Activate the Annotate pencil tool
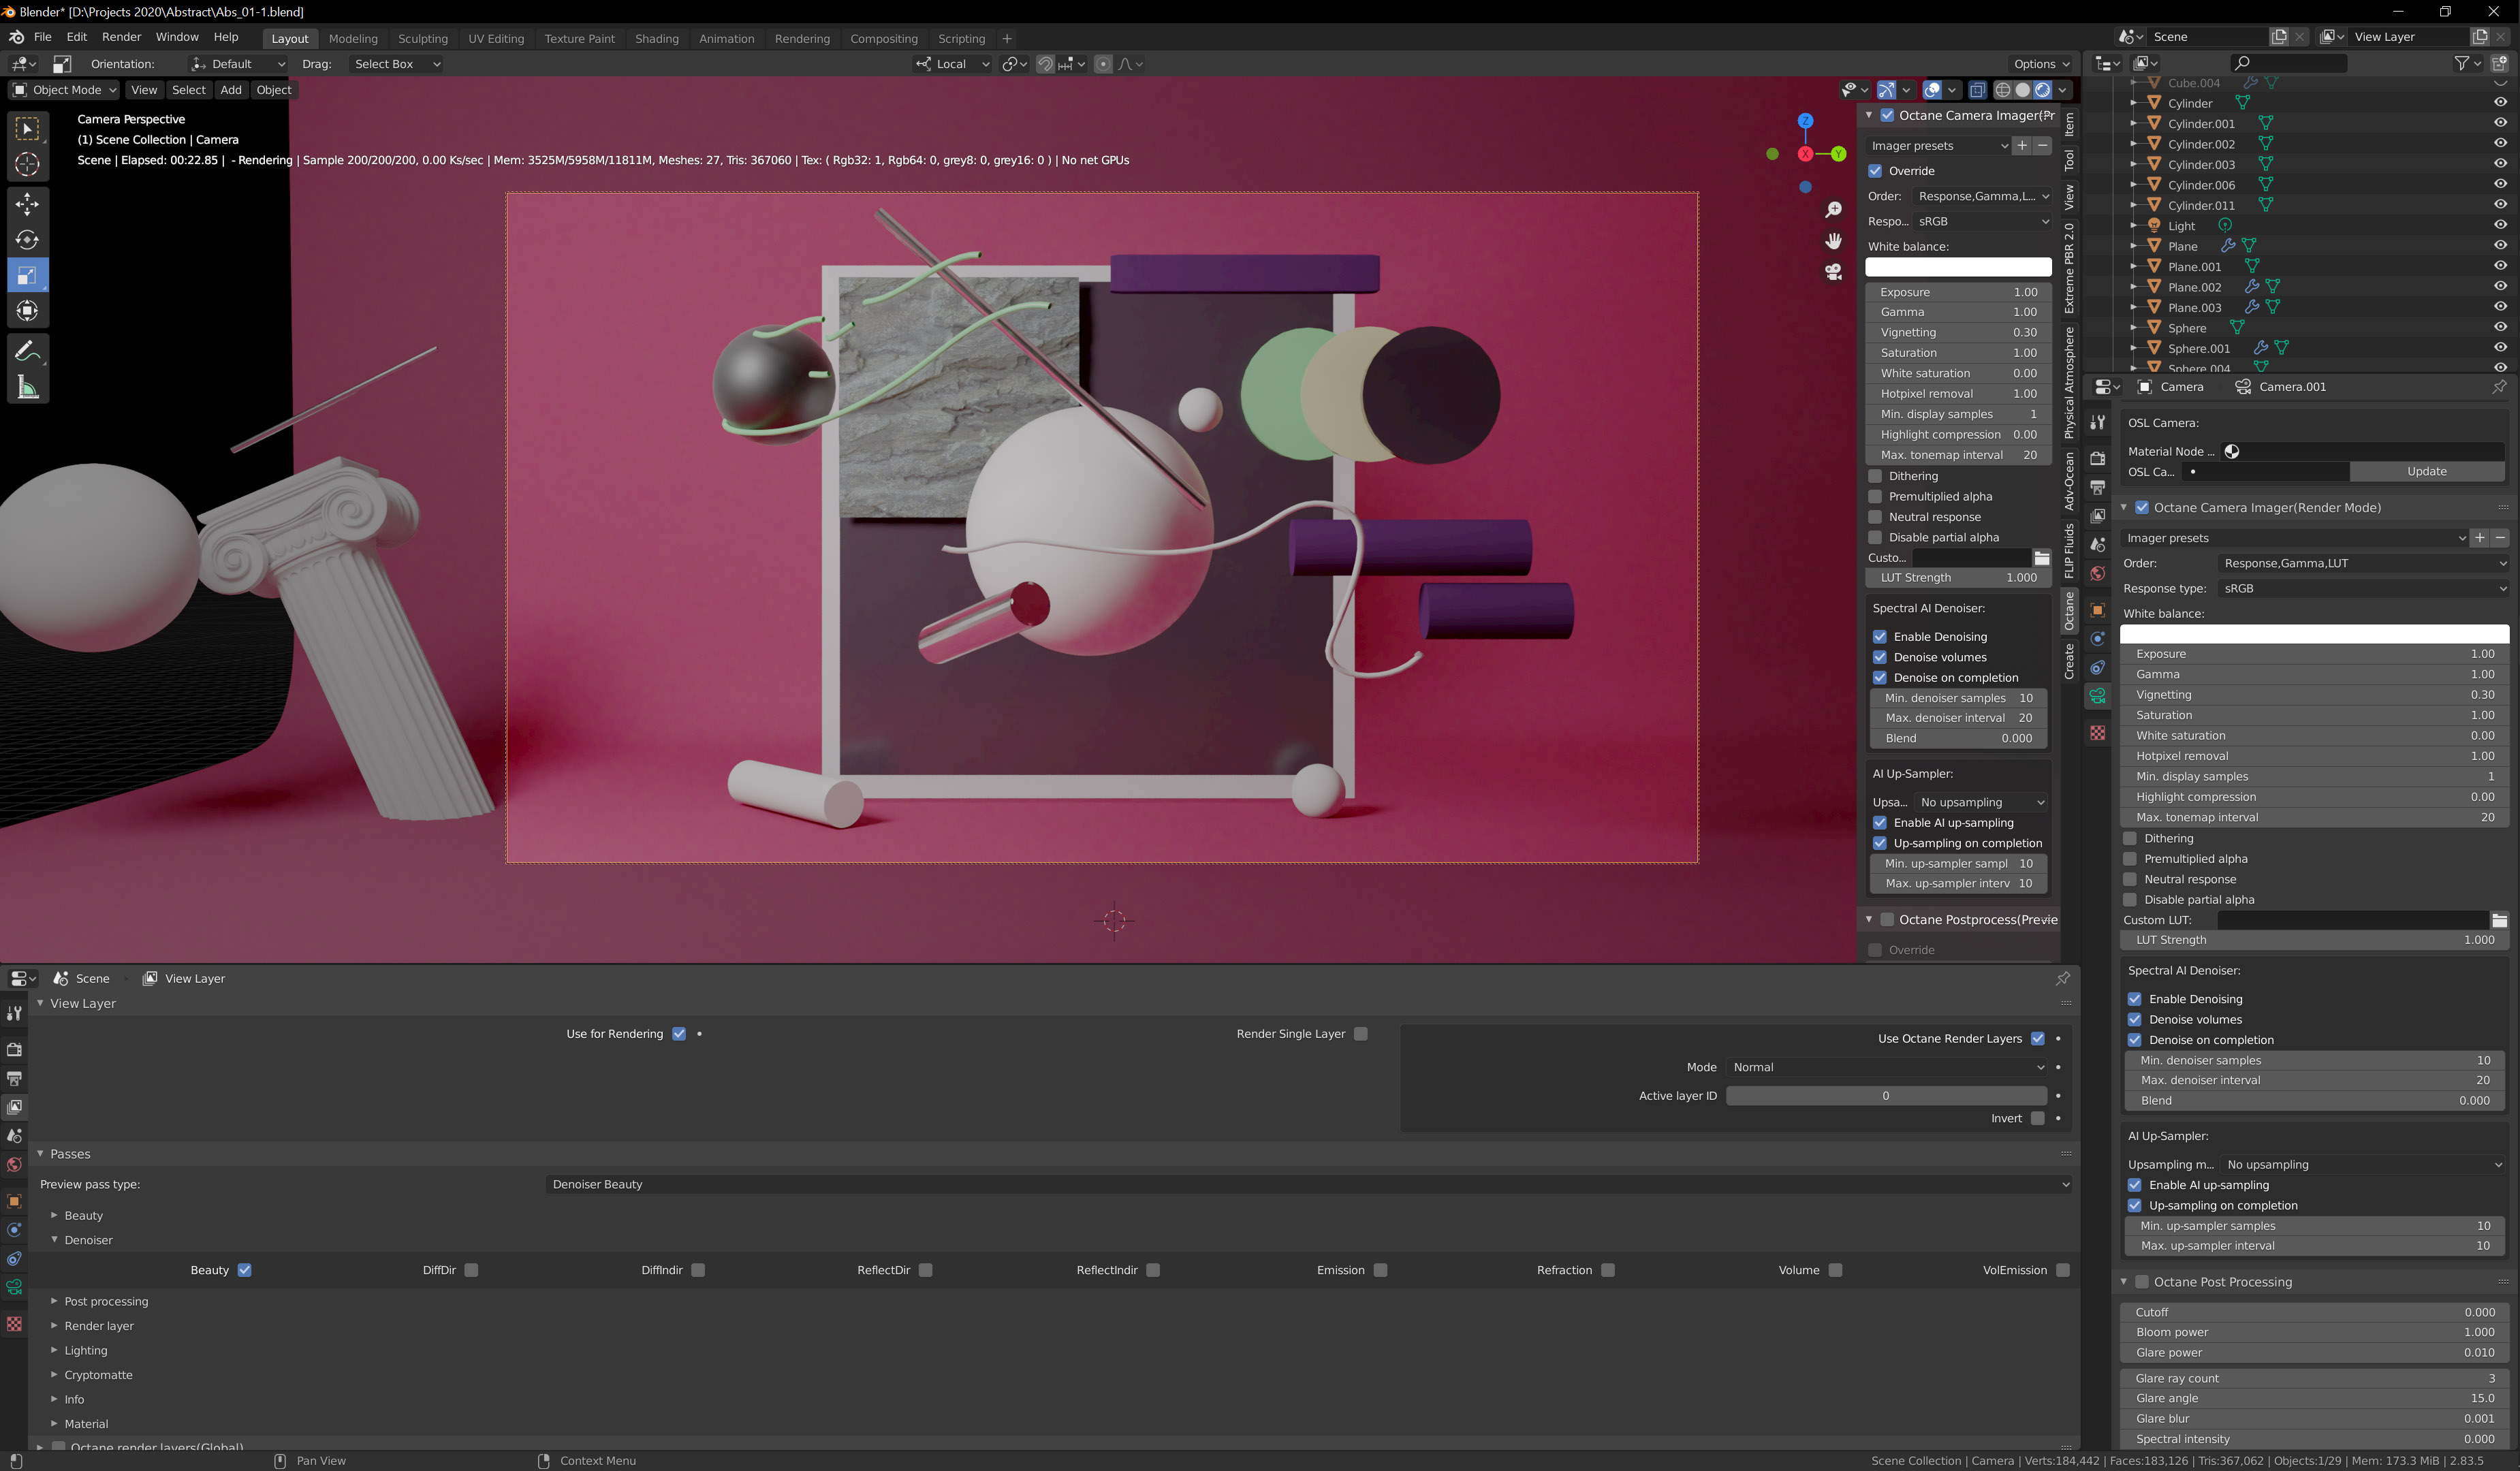This screenshot has height=1471, width=2520. 27,351
